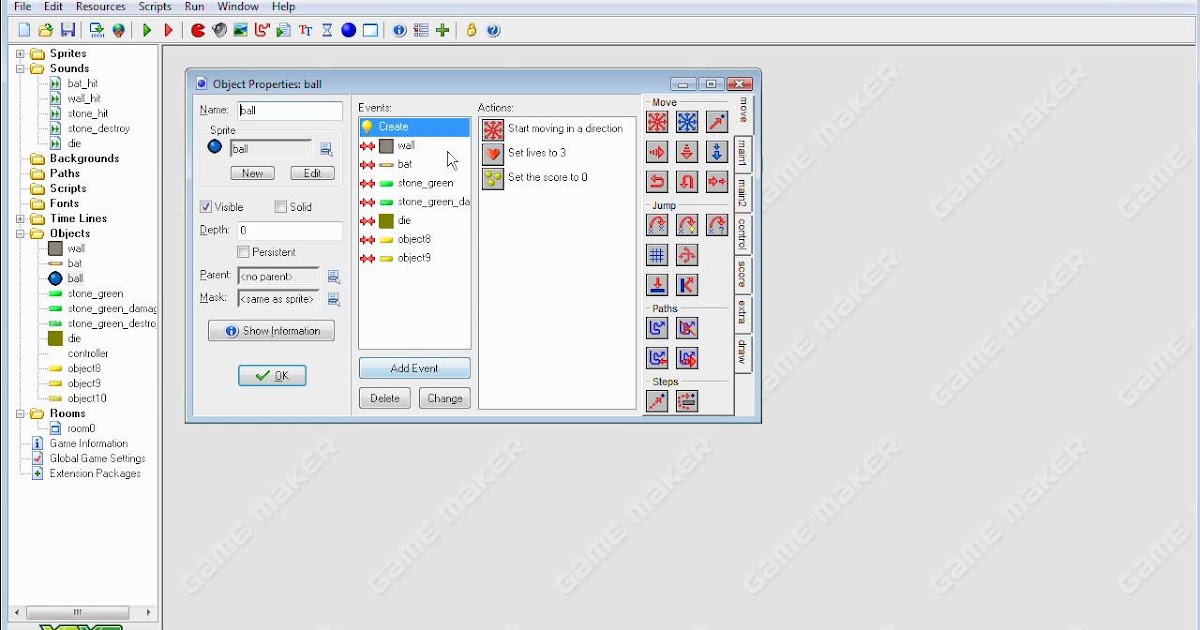Open the Create Sprite toolbar icon
This screenshot has height=630, width=1200.
pos(197,30)
